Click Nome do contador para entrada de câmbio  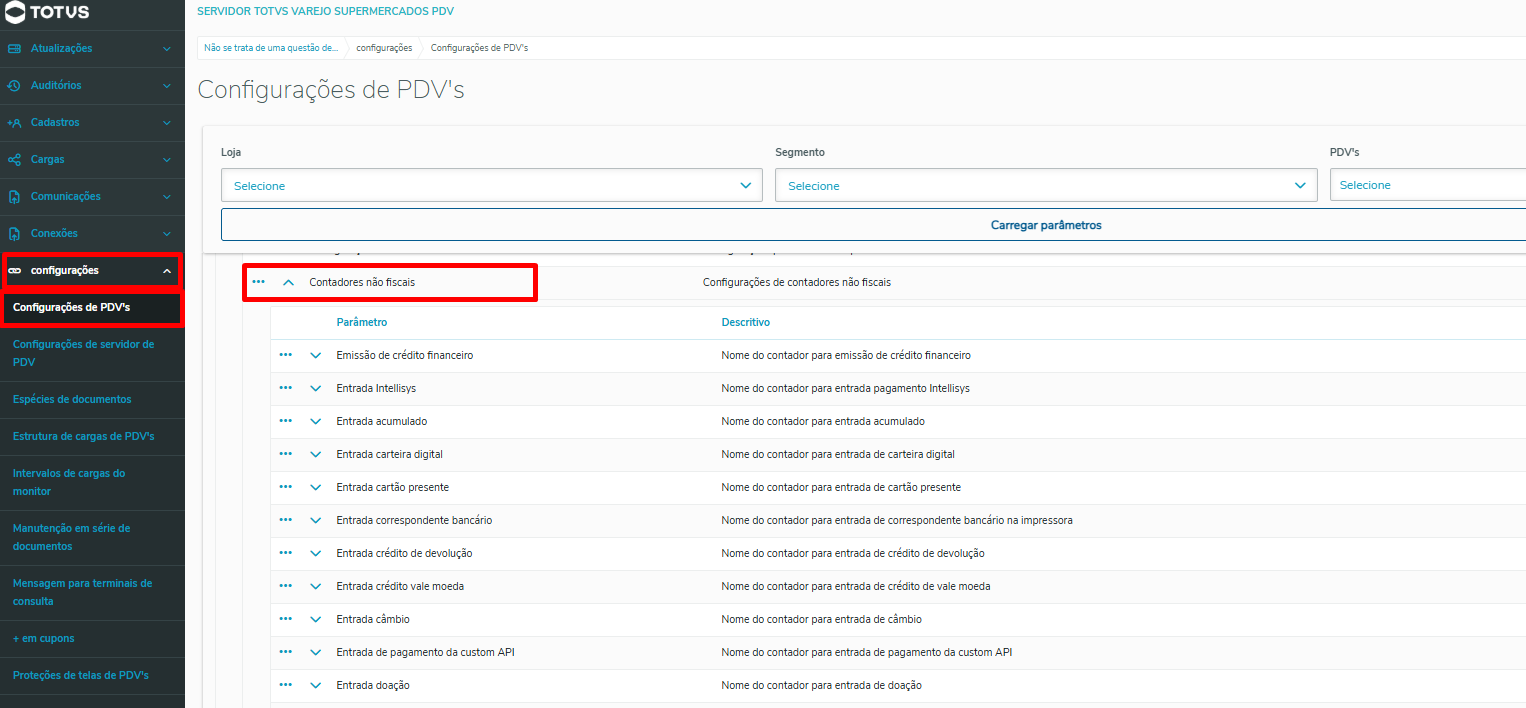pos(822,619)
